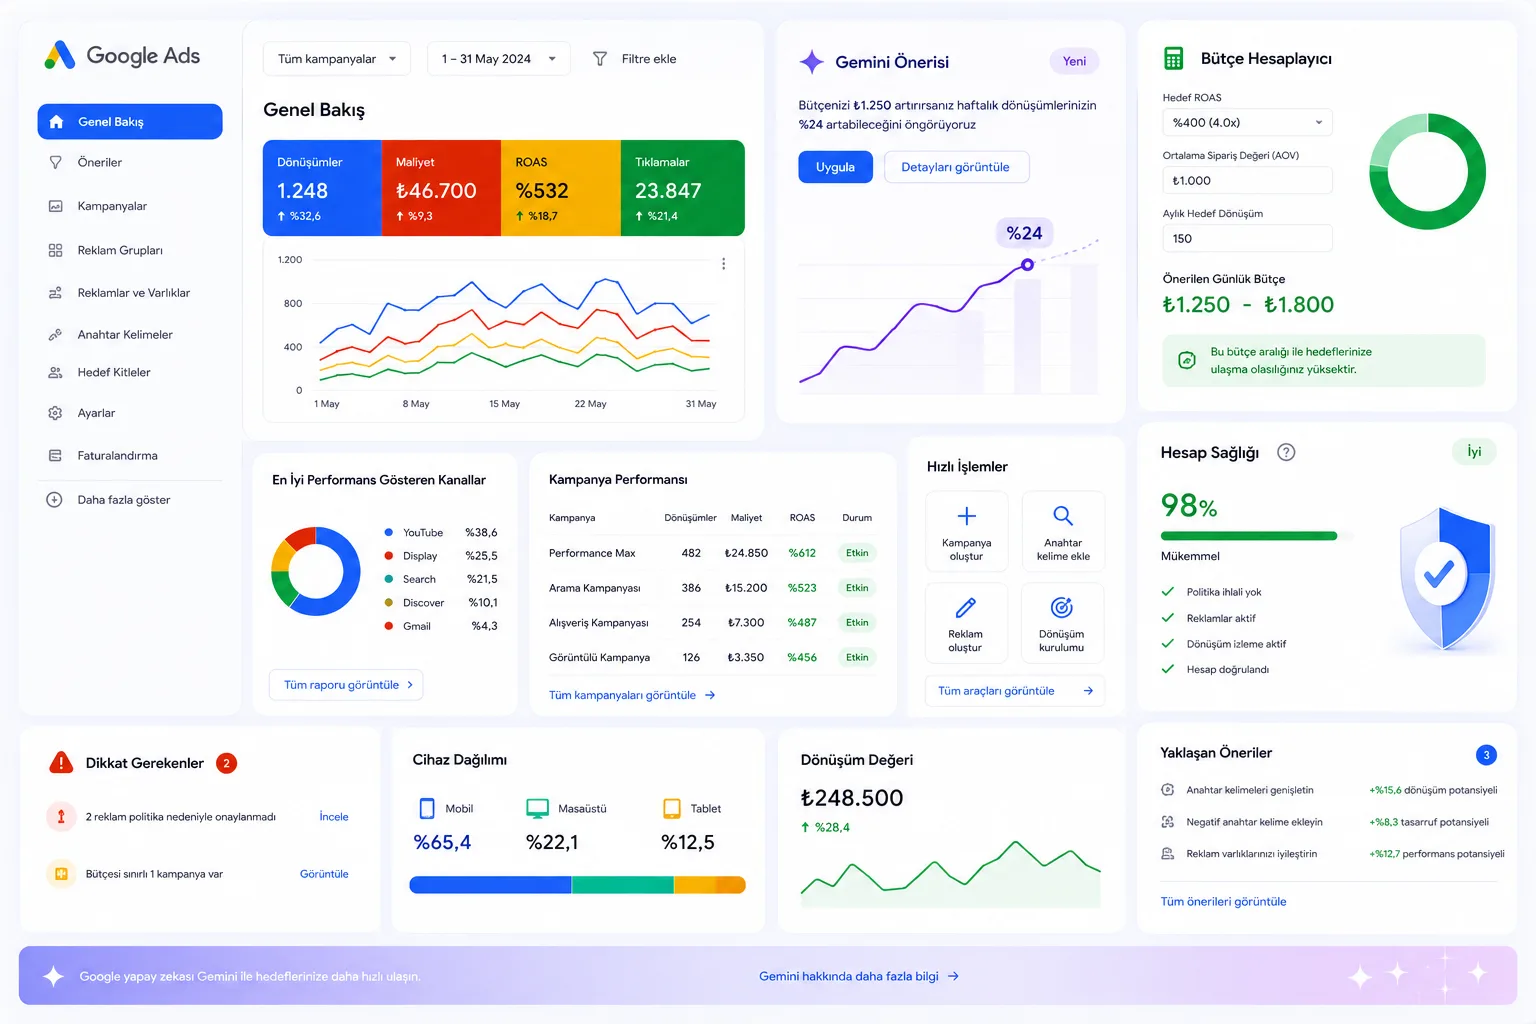Select the Dönüşümler metric card
This screenshot has height=1024, width=1536.
[x=322, y=188]
